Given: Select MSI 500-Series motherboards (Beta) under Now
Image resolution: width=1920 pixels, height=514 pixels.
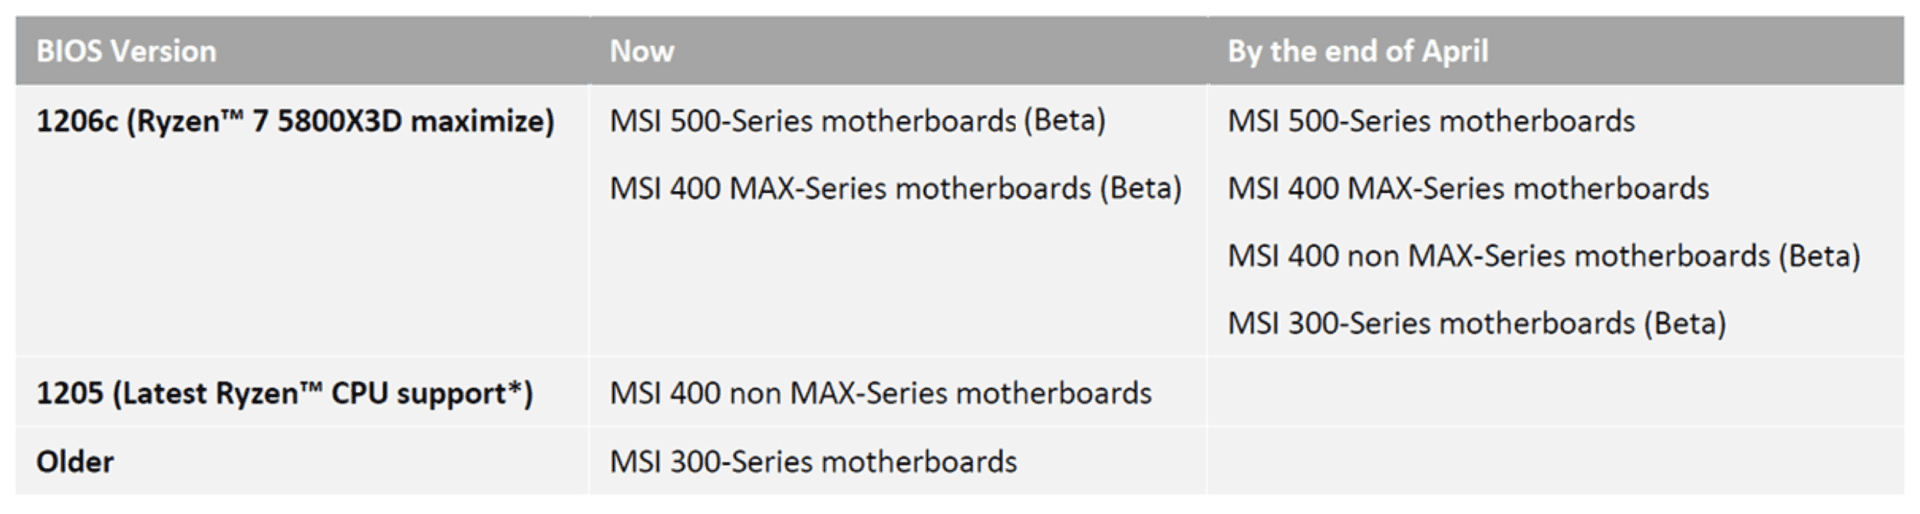Looking at the screenshot, I should 857,121.
